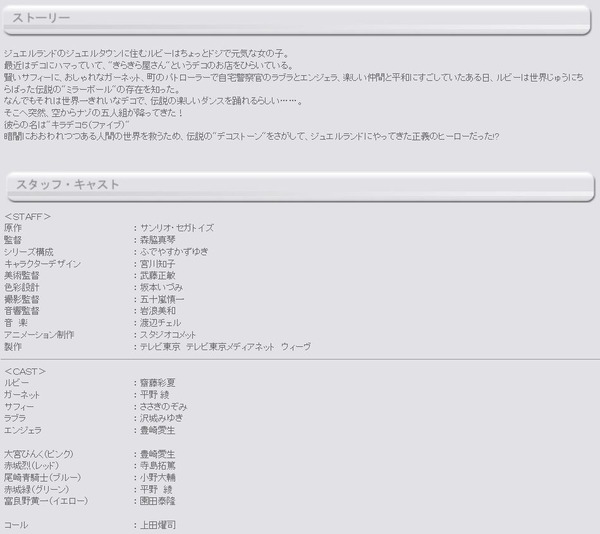Click the ガーネット character label
The image size is (600, 534).
(x=22, y=394)
